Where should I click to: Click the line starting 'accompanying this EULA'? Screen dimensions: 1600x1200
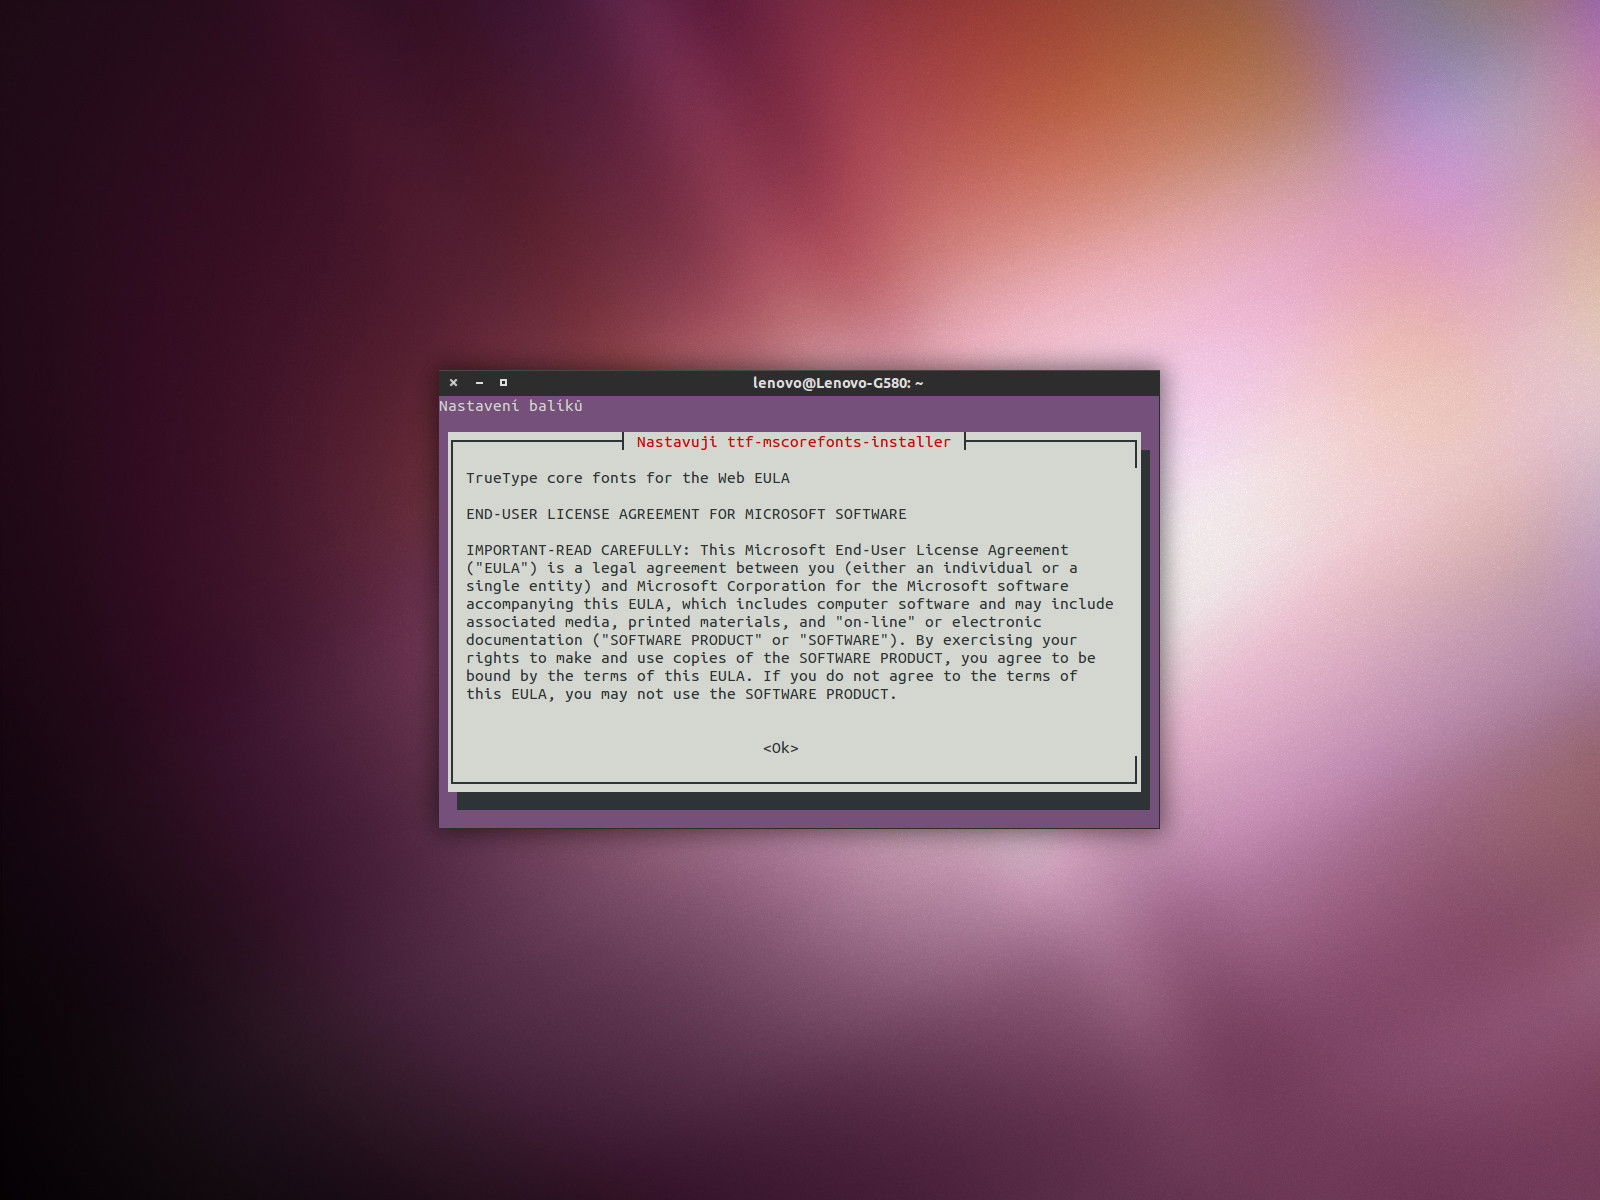point(790,604)
